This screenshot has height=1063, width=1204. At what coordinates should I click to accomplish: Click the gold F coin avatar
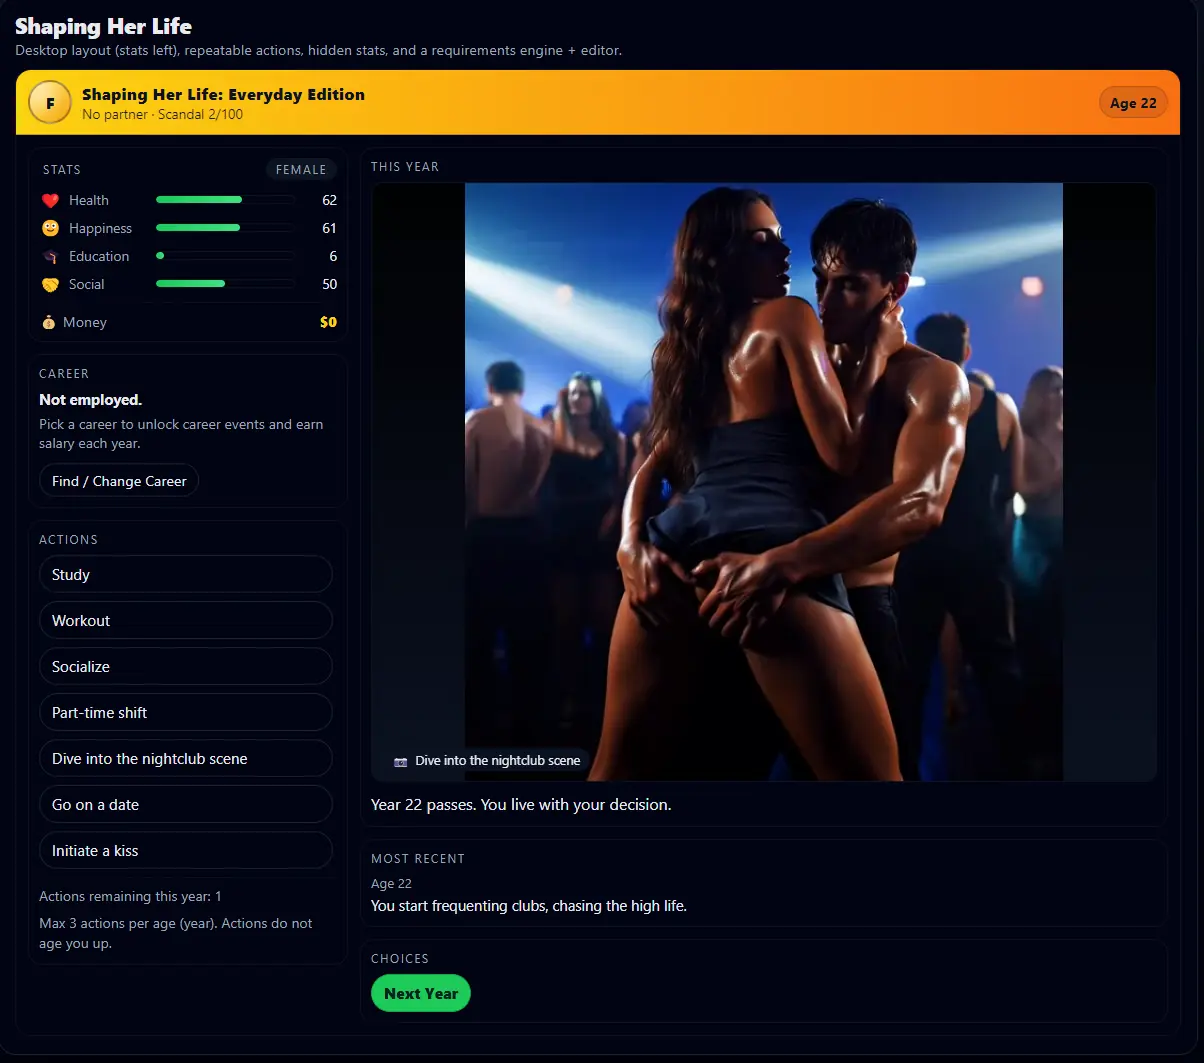tap(49, 103)
